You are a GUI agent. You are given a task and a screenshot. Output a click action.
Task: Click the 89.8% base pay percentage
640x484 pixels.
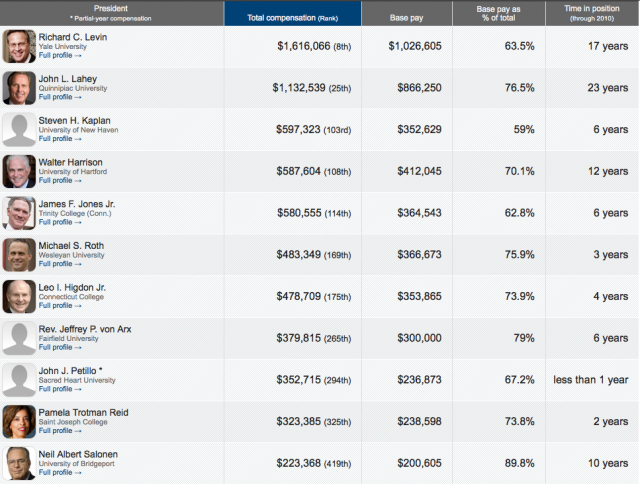pos(520,463)
